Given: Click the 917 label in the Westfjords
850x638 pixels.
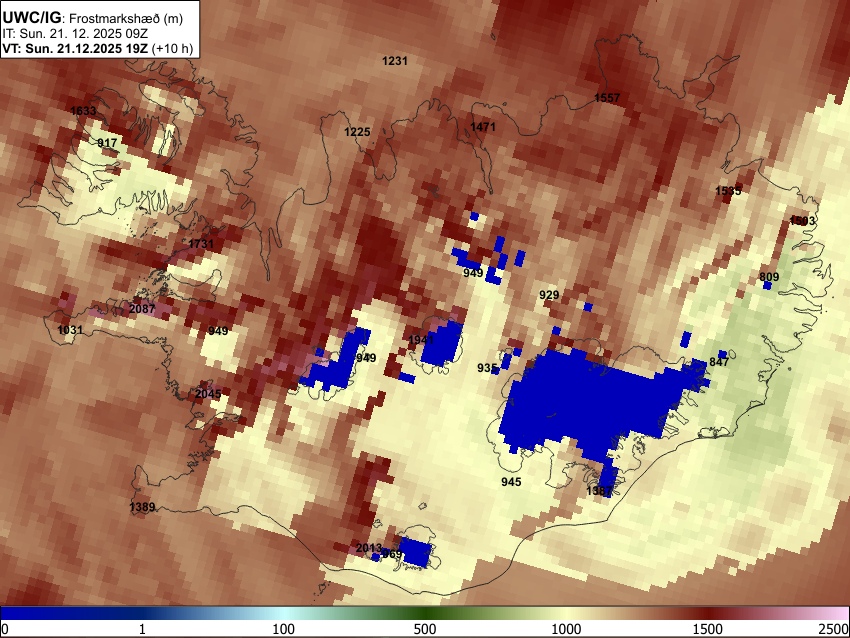Looking at the screenshot, I should (x=107, y=143).
